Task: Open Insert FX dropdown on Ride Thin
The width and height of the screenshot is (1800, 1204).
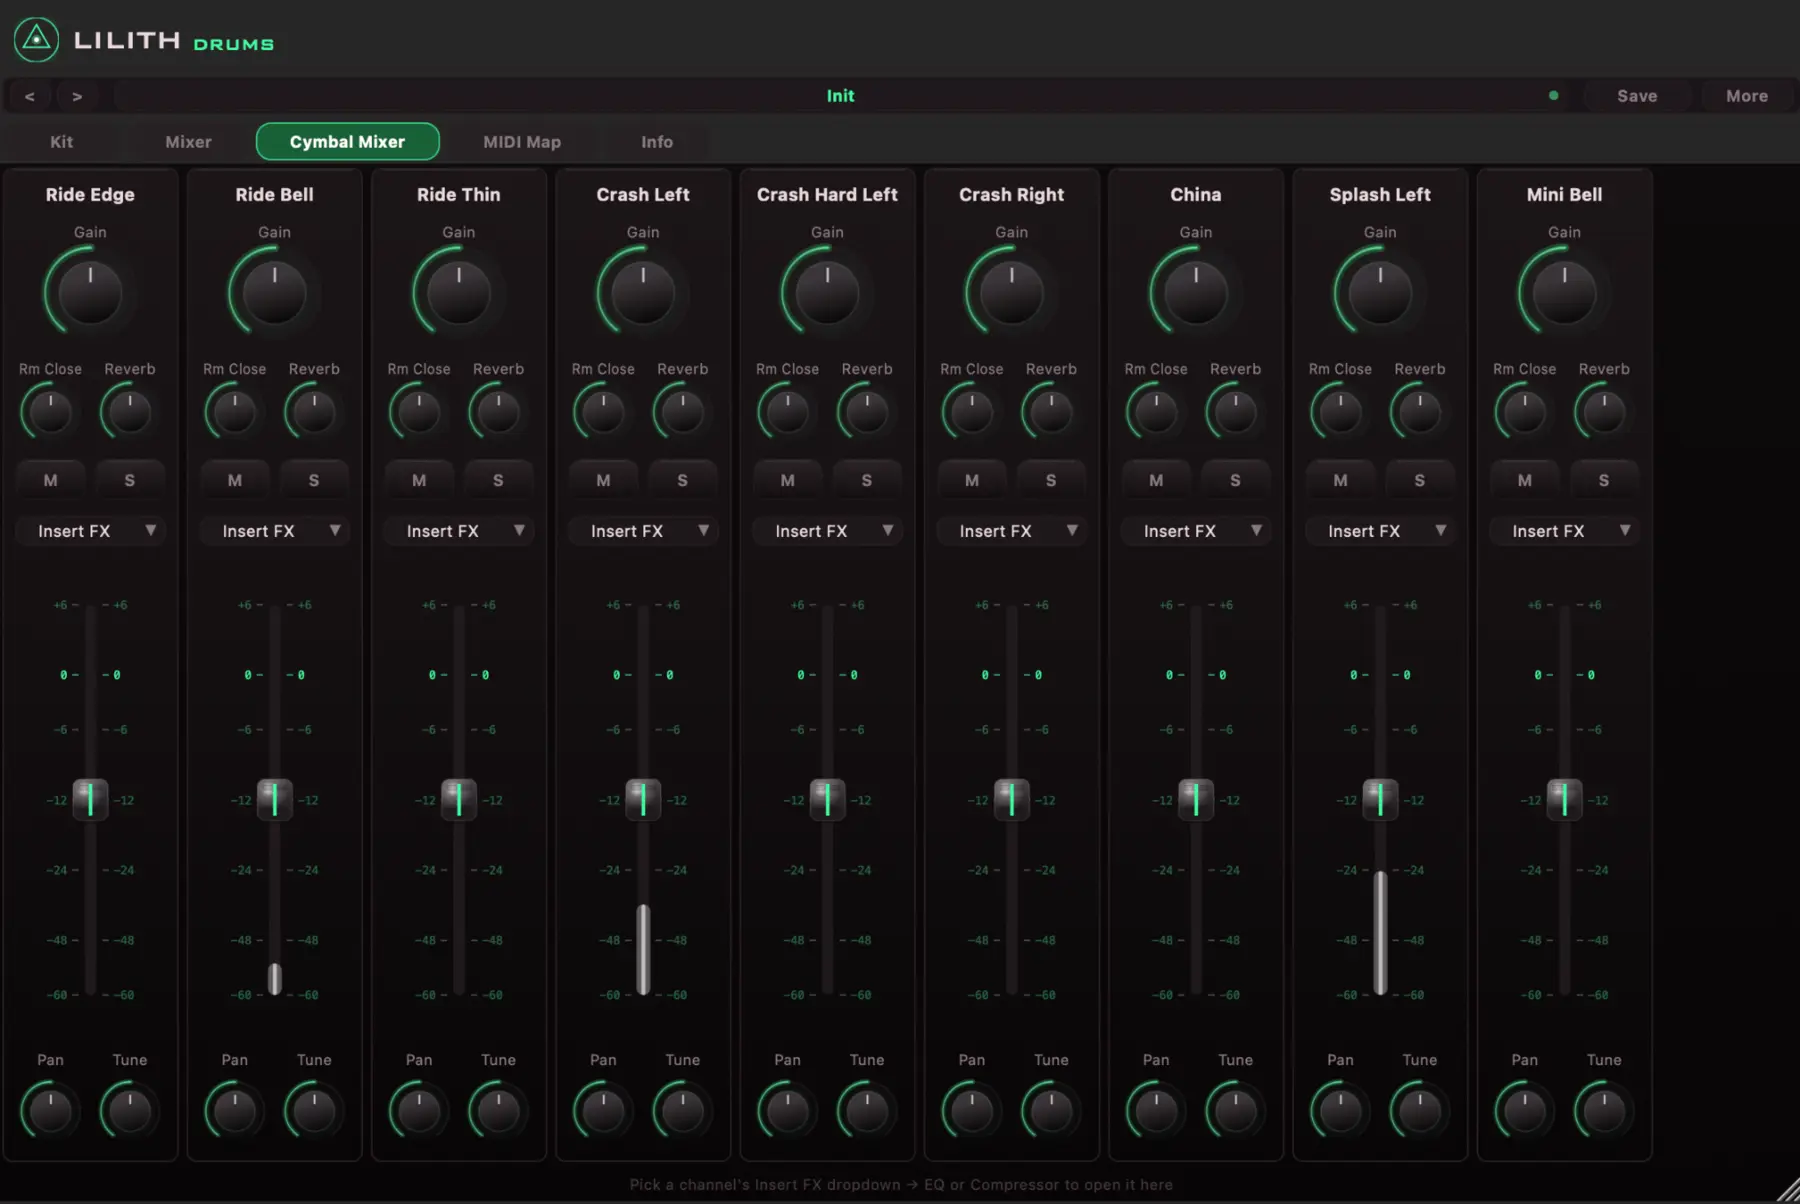Action: pos(459,531)
